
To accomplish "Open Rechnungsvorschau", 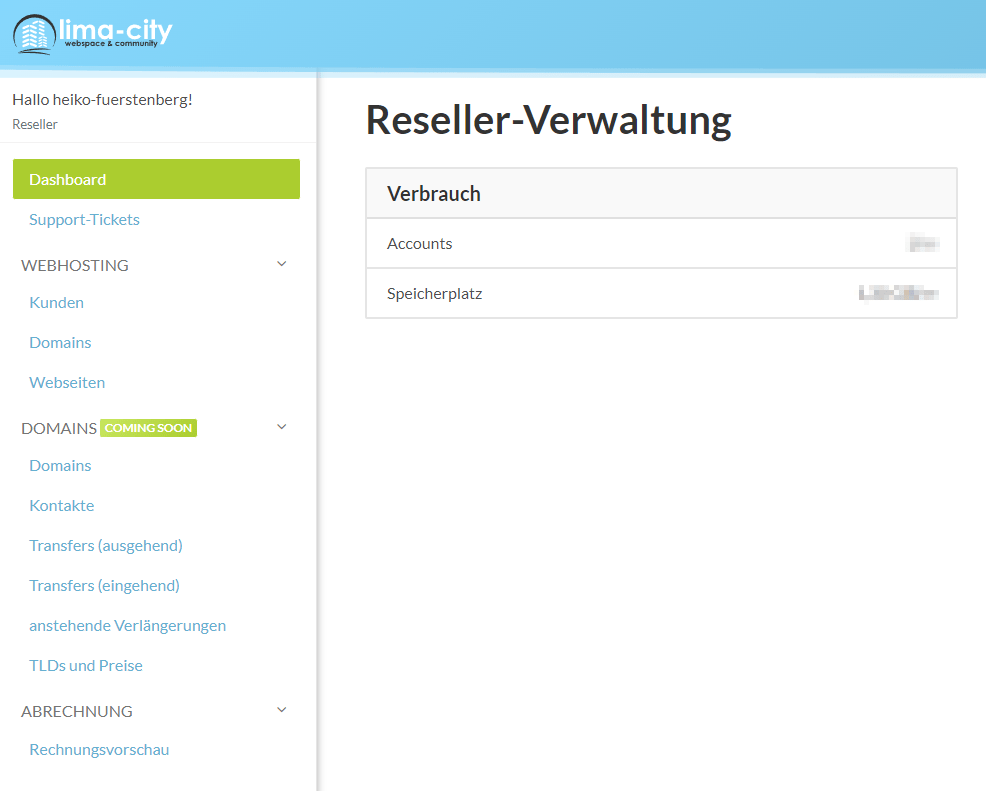I will coord(99,749).
